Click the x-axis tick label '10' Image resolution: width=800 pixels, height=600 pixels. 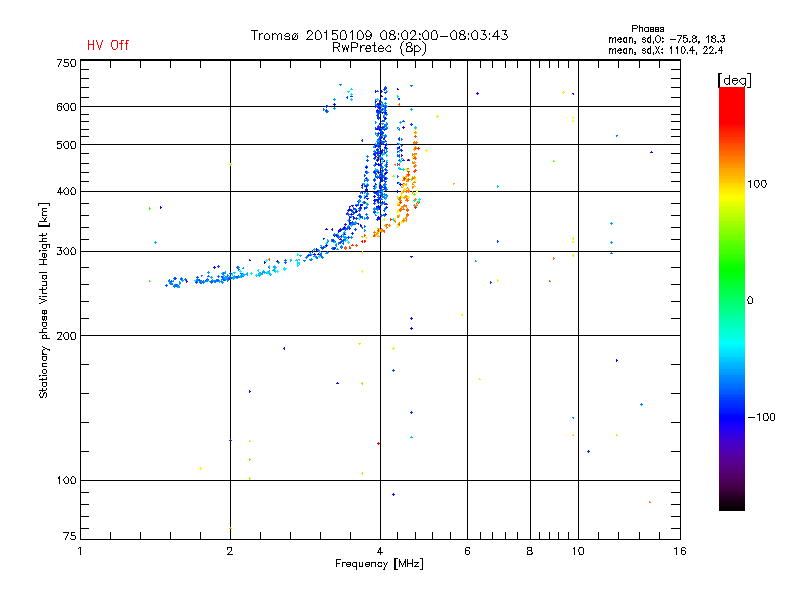coord(578,551)
